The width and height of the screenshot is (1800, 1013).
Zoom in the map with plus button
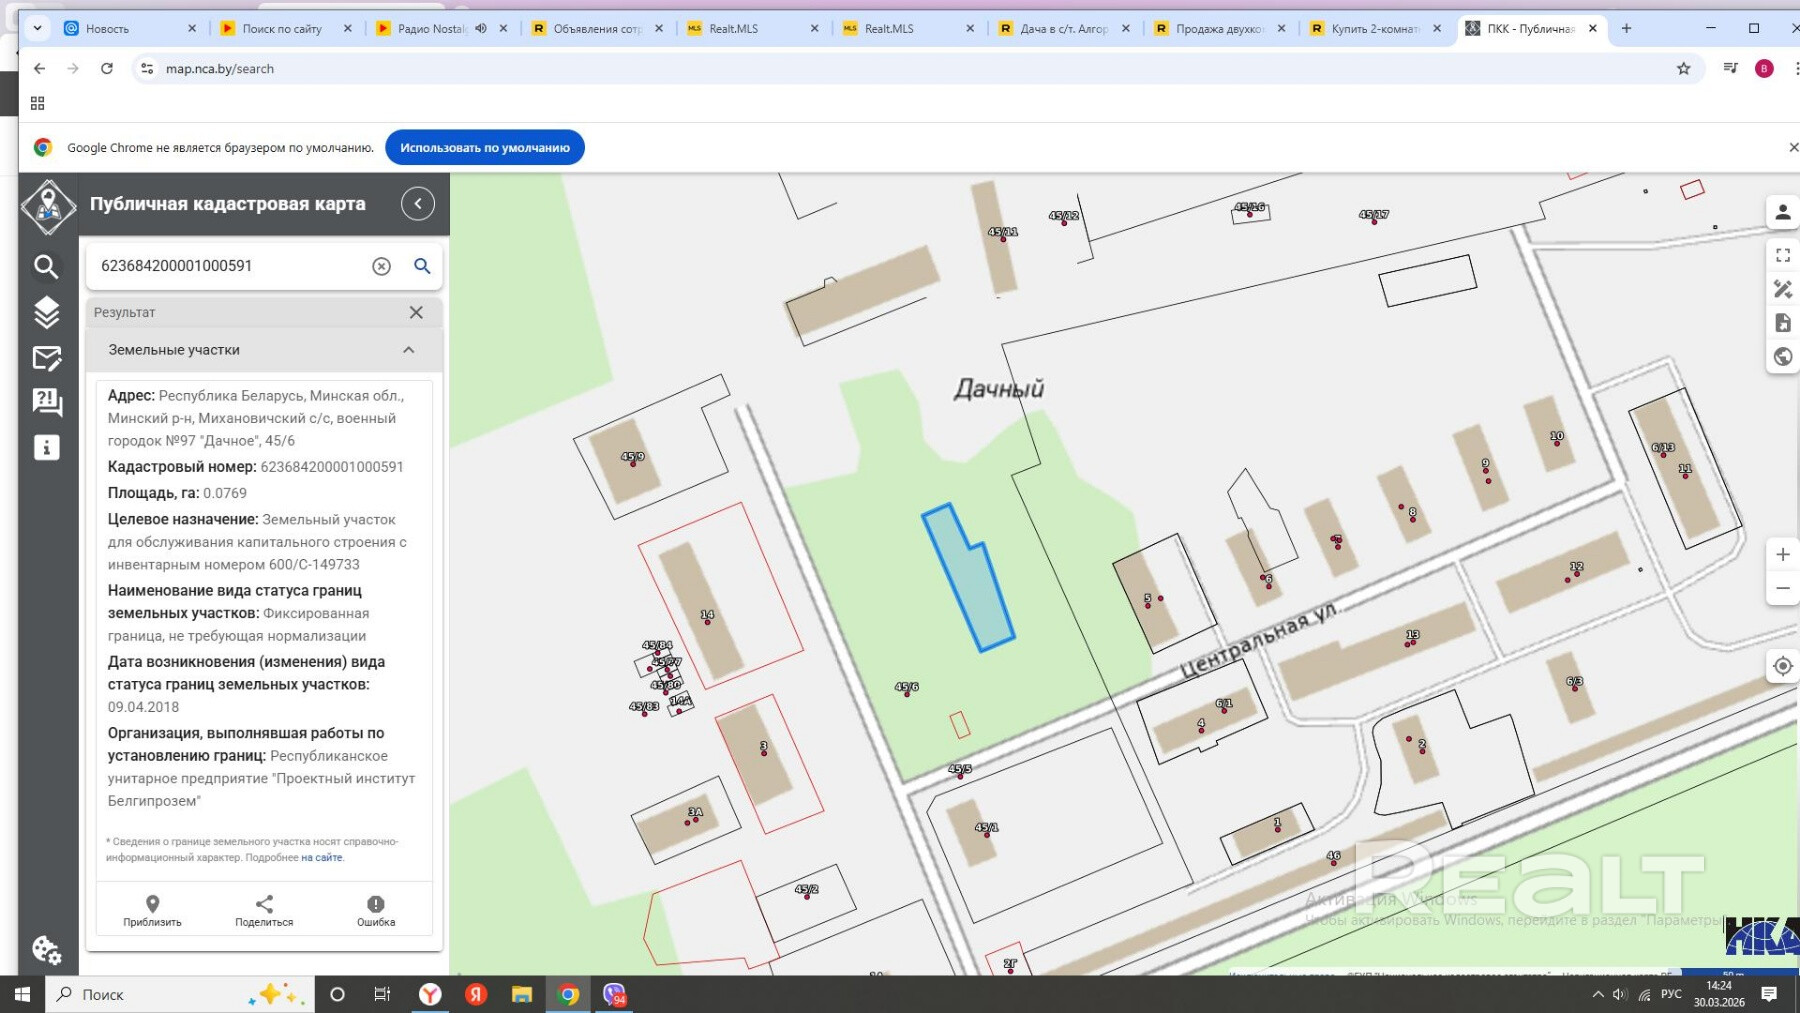point(1782,554)
